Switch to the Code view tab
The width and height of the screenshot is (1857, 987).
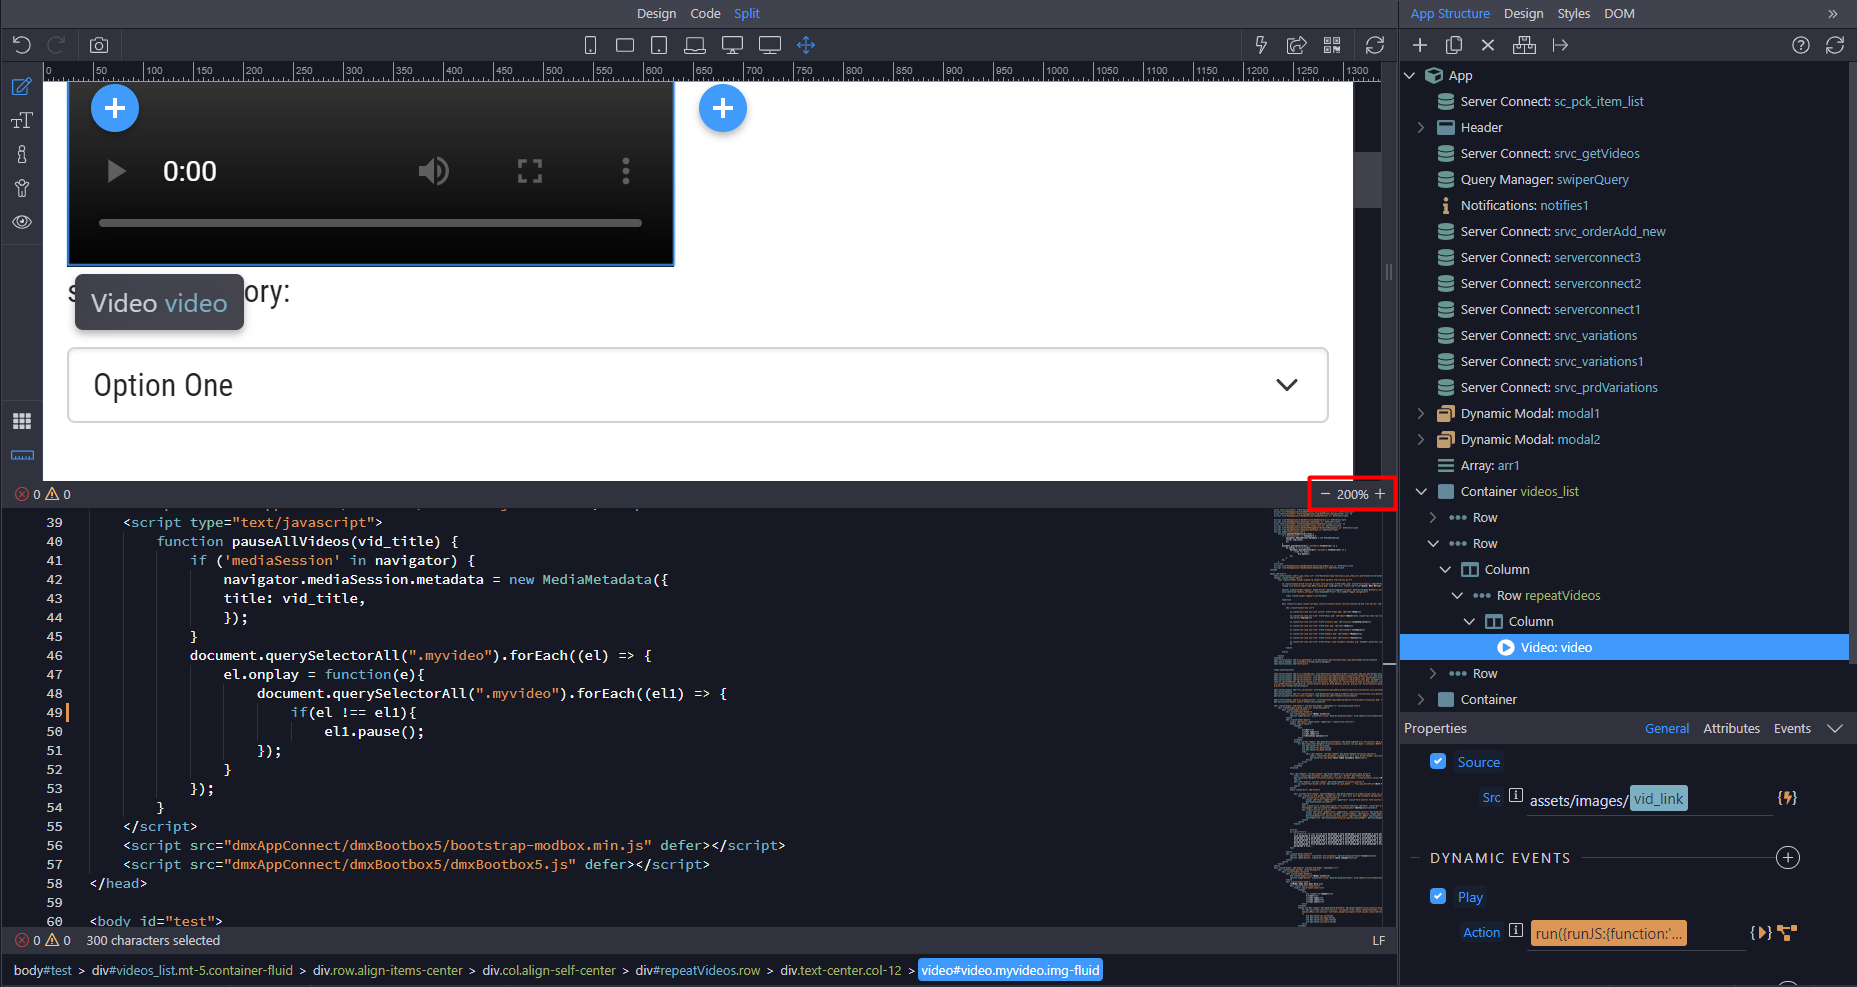(705, 13)
